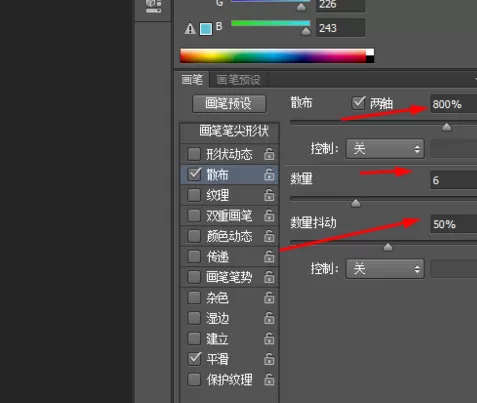
Task: Click the out-of-gamut warning triangle icon
Action: click(x=190, y=29)
